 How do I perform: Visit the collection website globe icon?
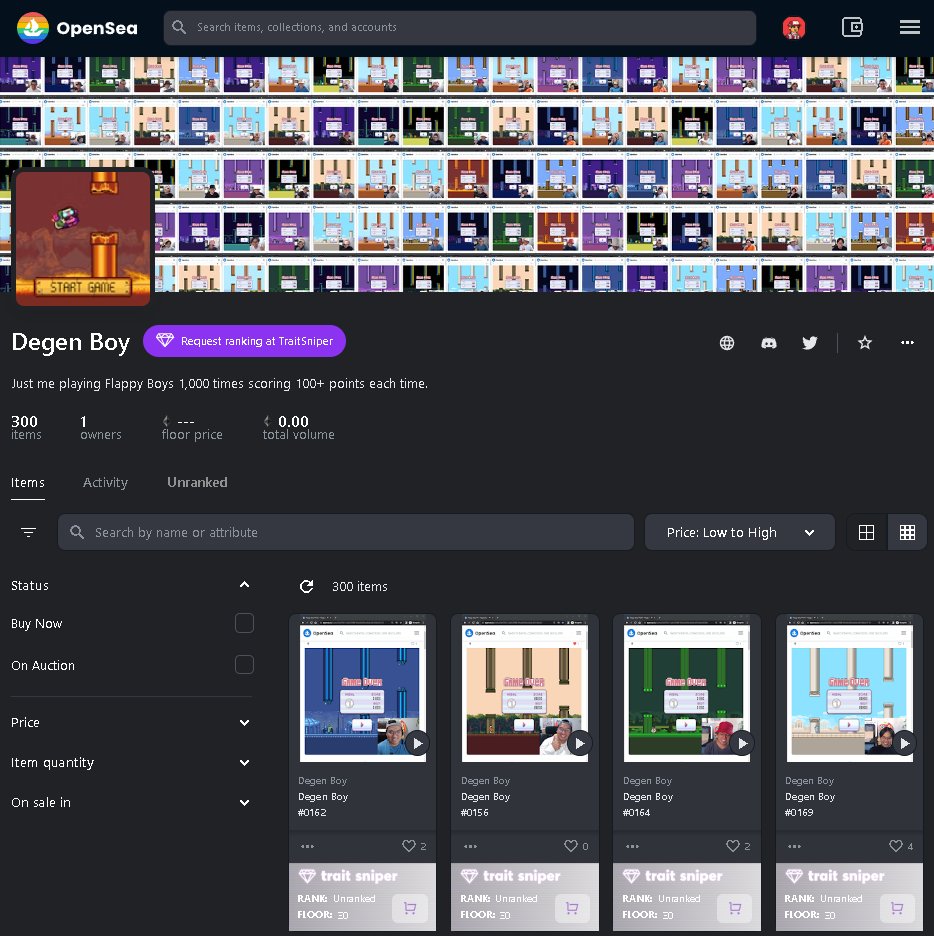(726, 343)
